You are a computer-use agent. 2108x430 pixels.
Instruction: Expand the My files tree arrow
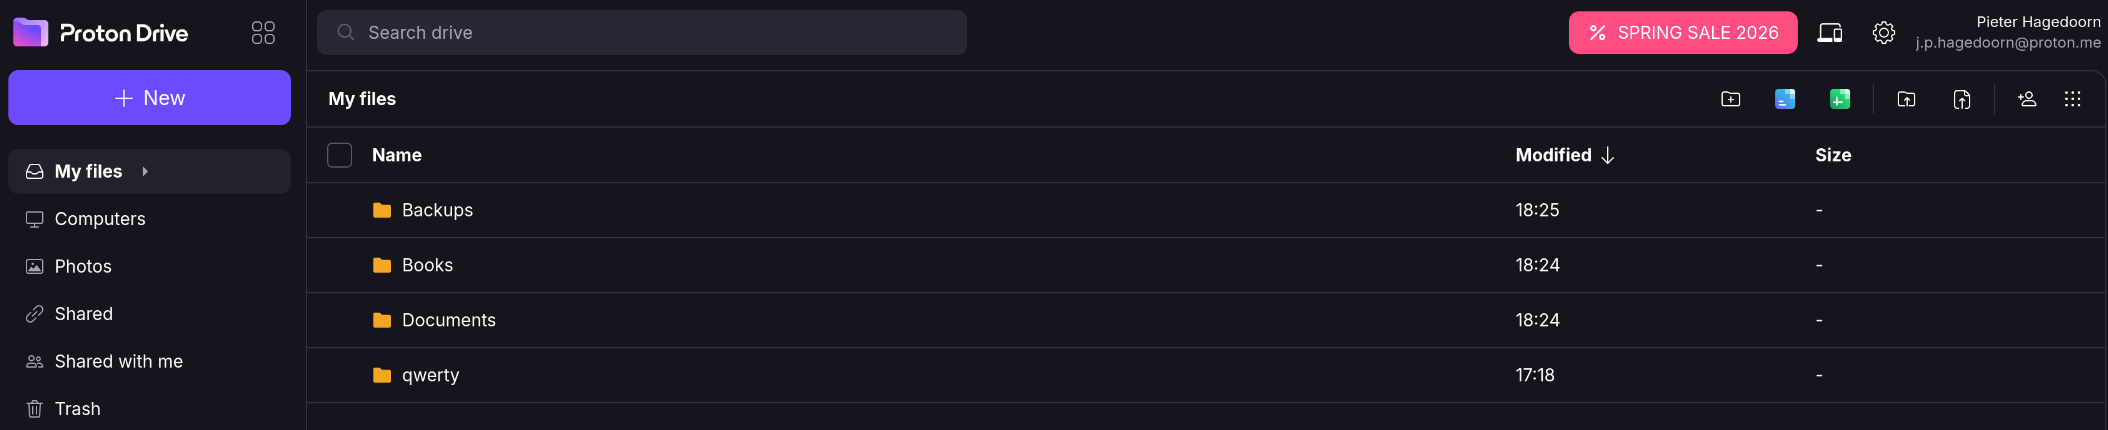click(x=145, y=172)
